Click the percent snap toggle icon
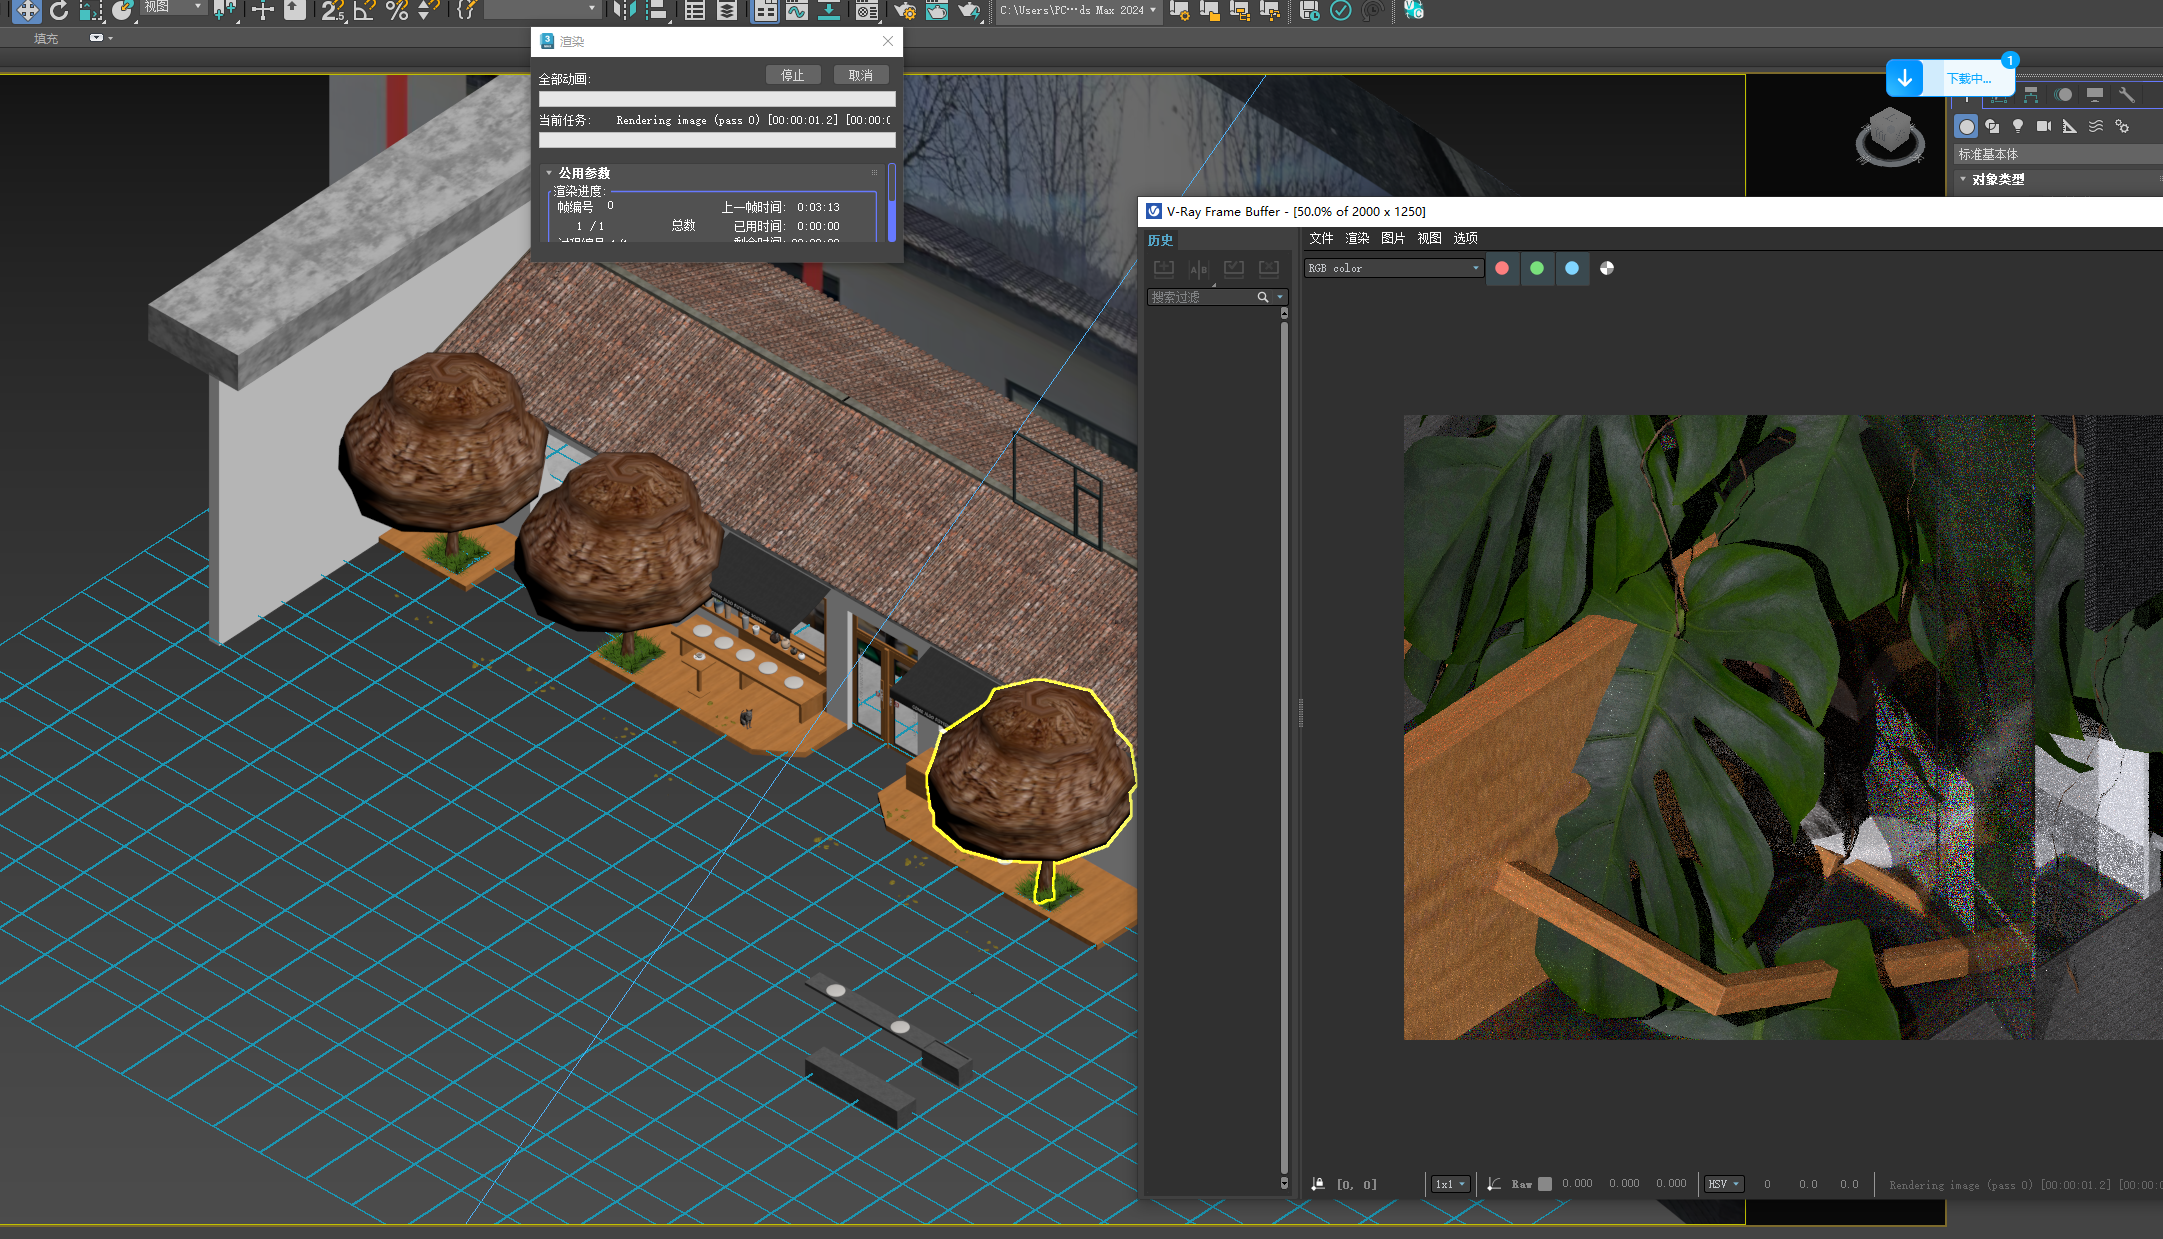This screenshot has width=2163, height=1239. pos(397,11)
